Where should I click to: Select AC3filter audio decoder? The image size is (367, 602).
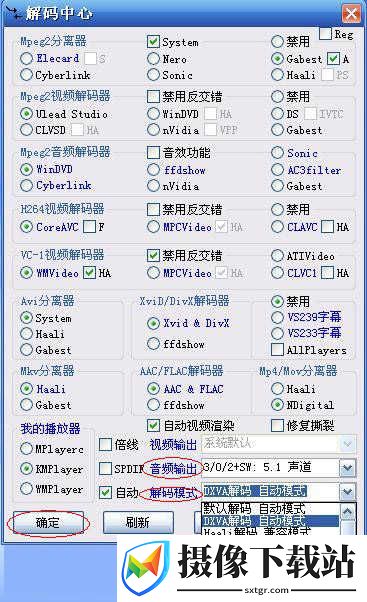pos(277,170)
